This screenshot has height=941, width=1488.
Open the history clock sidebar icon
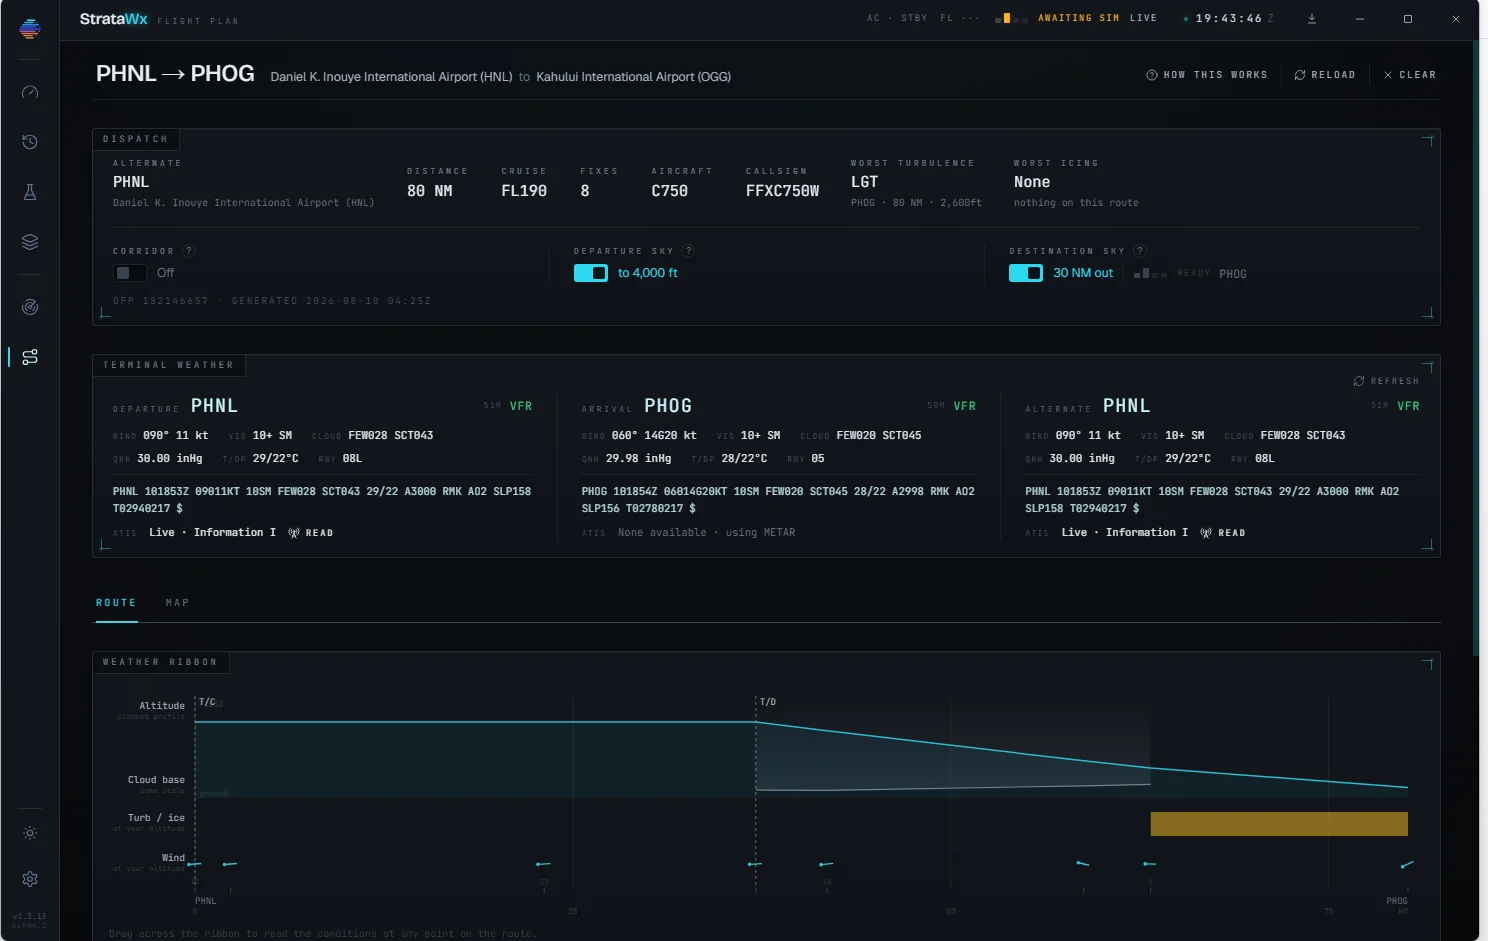30,142
